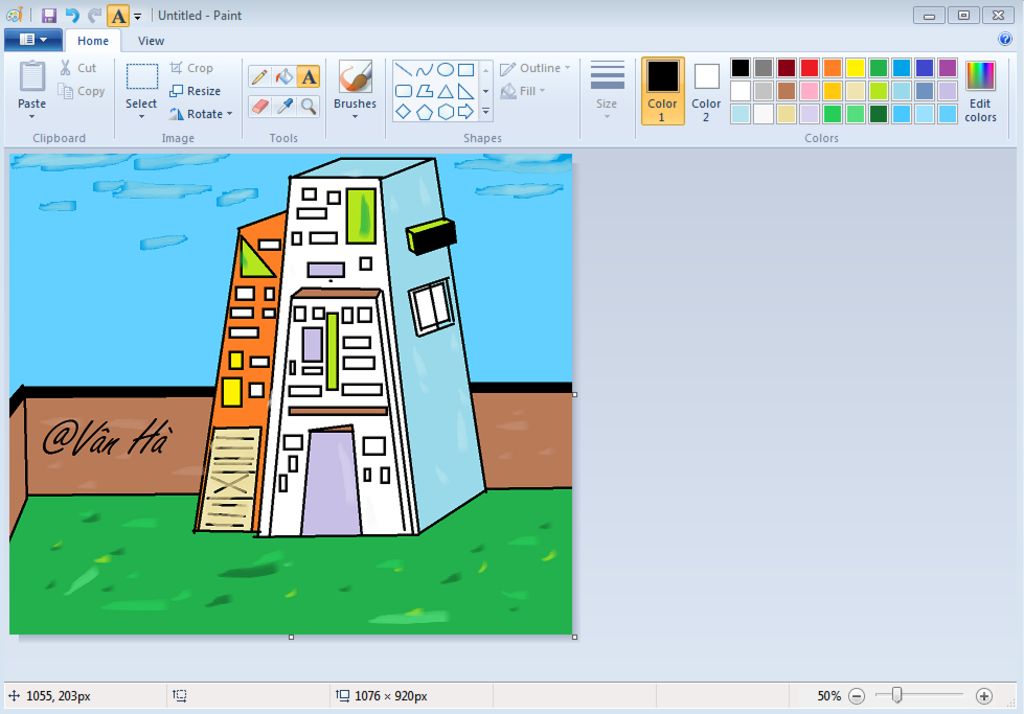Click the Redo arrow in title bar
This screenshot has width=1024, height=714.
[95, 15]
